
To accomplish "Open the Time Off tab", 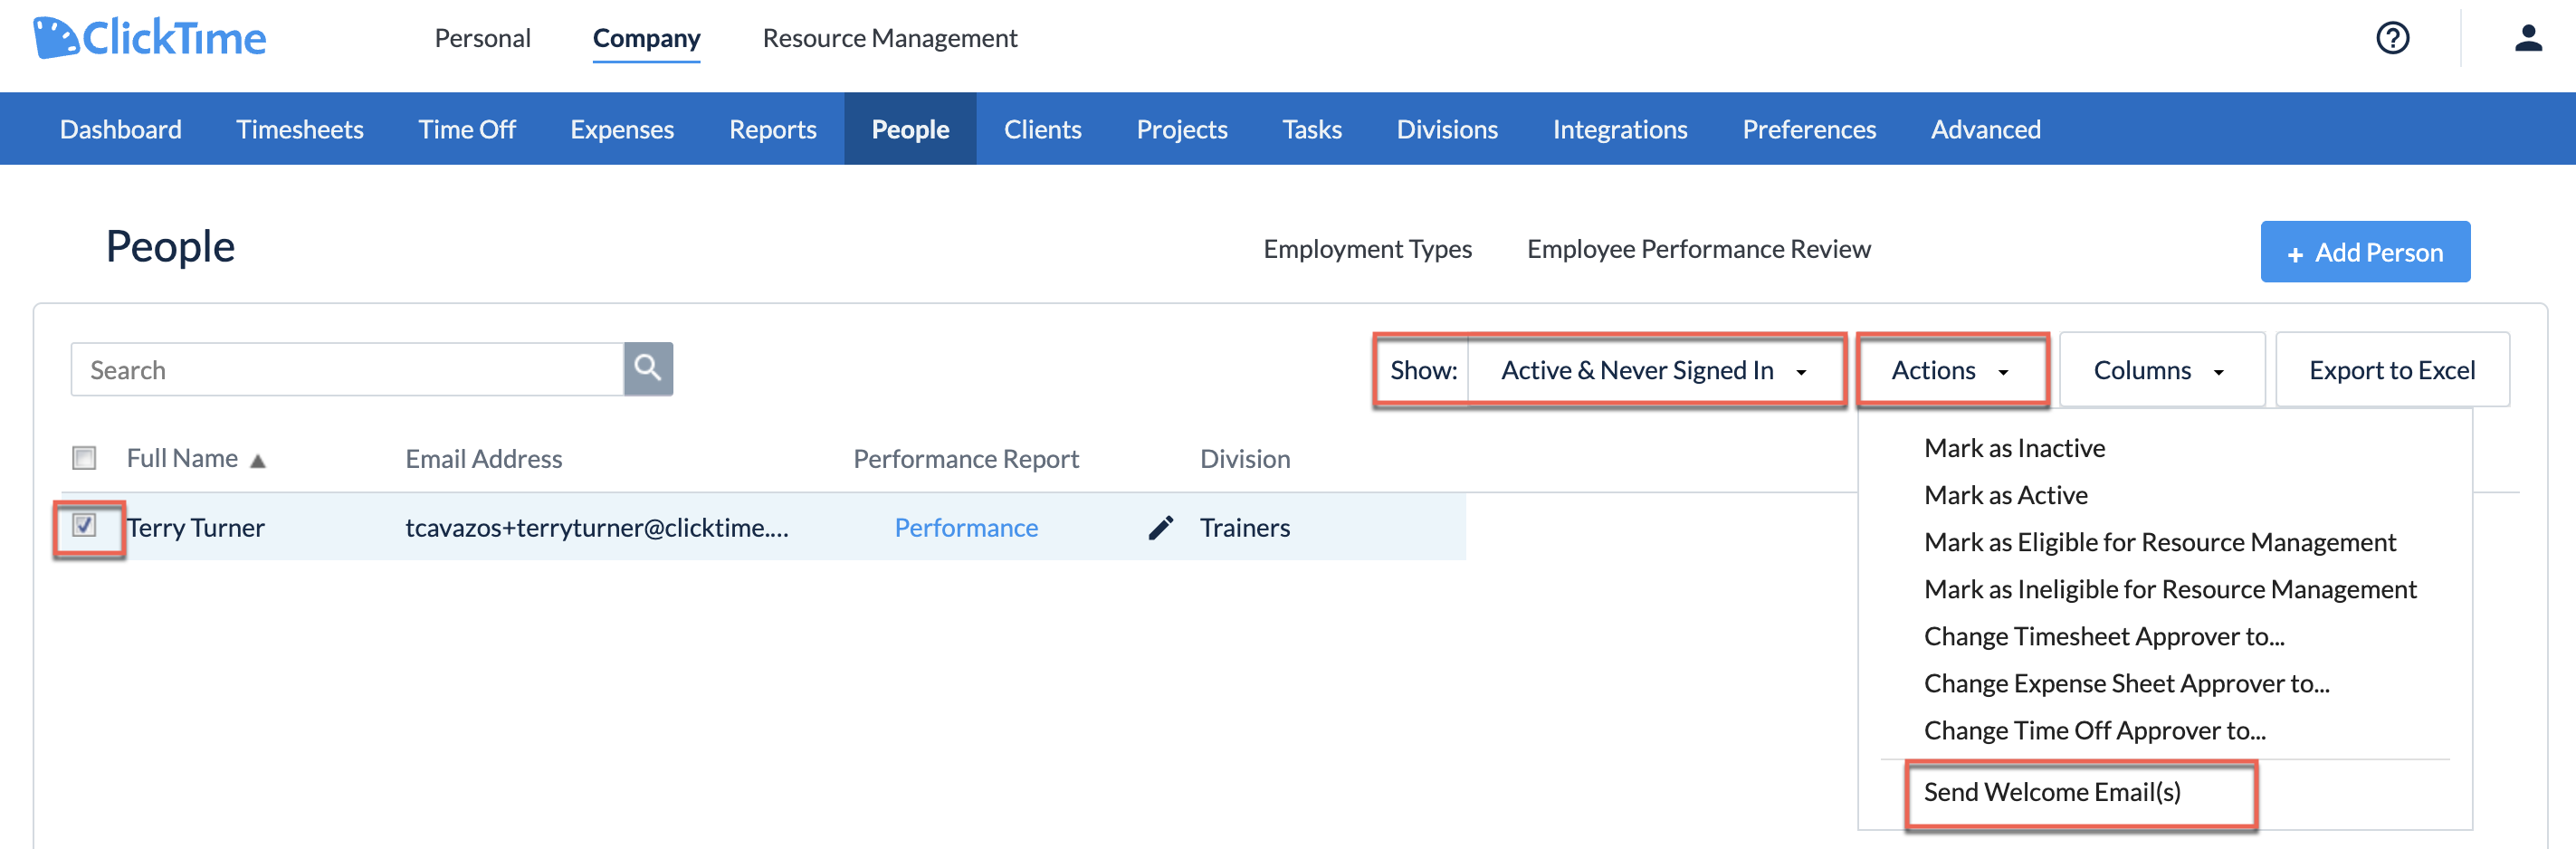I will 467,129.
